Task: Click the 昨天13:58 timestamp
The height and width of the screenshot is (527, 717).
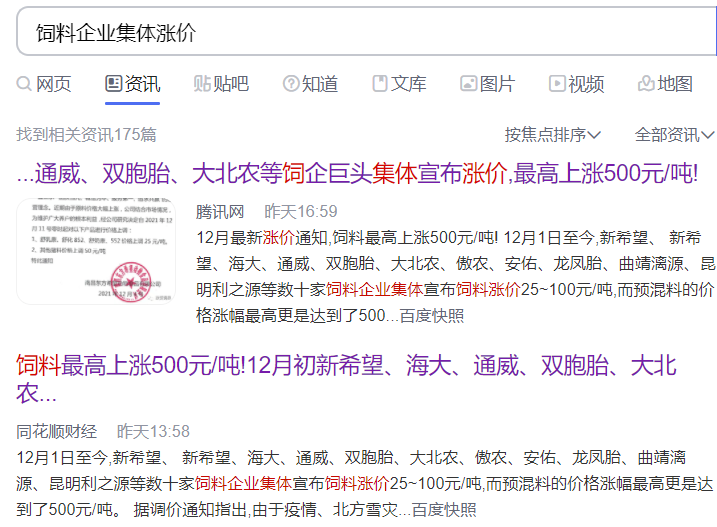Action: tap(153, 431)
